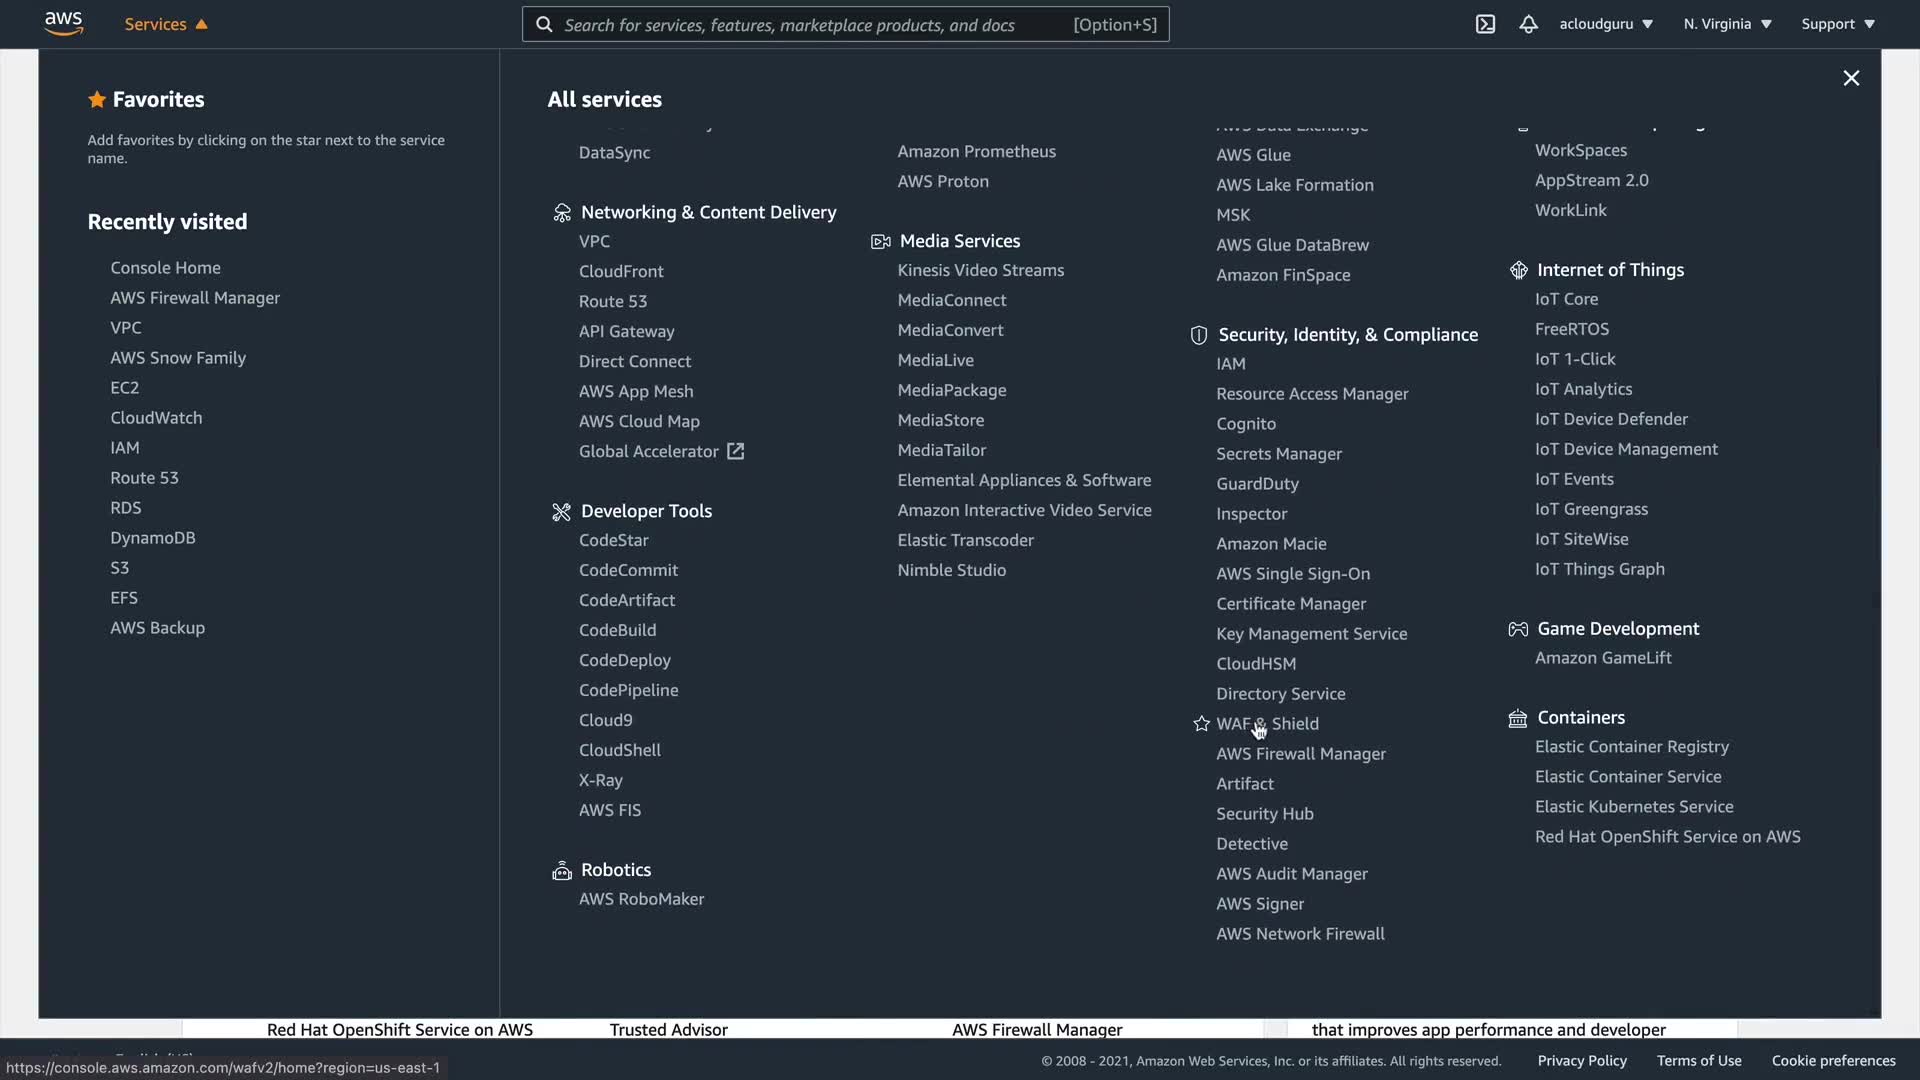The width and height of the screenshot is (1920, 1080).
Task: Open EC2 from Recently visited
Action: [125, 388]
